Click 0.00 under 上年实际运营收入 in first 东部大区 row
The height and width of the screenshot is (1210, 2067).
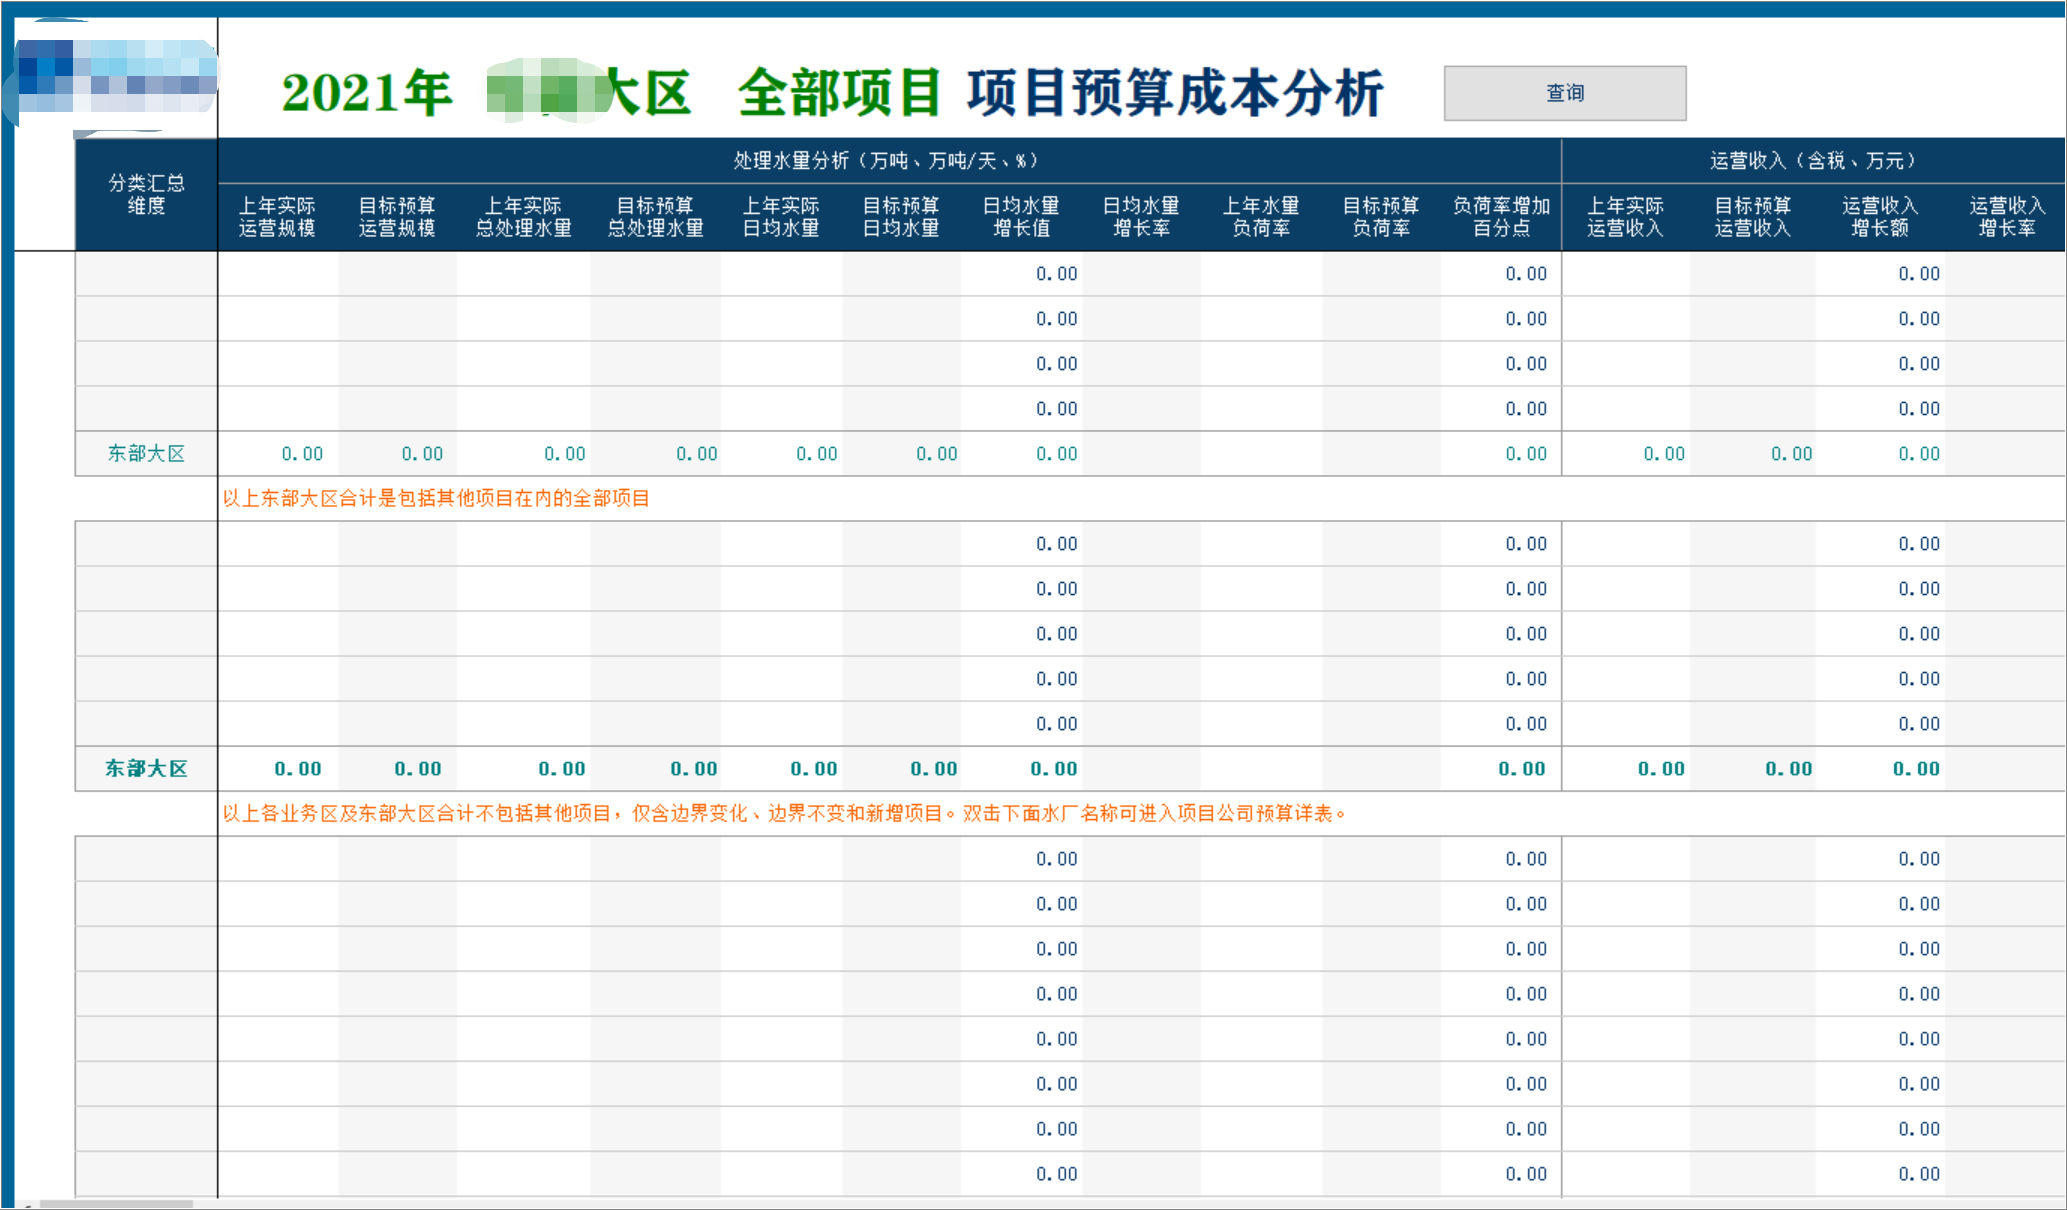tap(1664, 454)
